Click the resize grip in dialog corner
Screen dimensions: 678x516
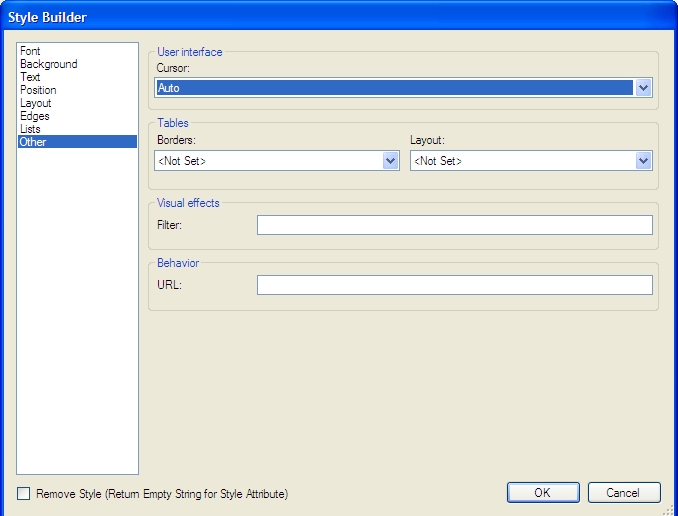tap(670, 509)
